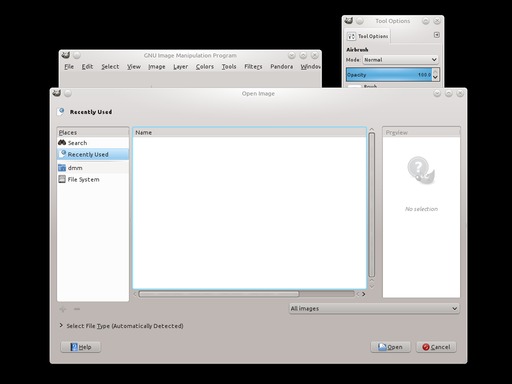Open the Edit menu
Screen dimensions: 512x384
click(87, 67)
